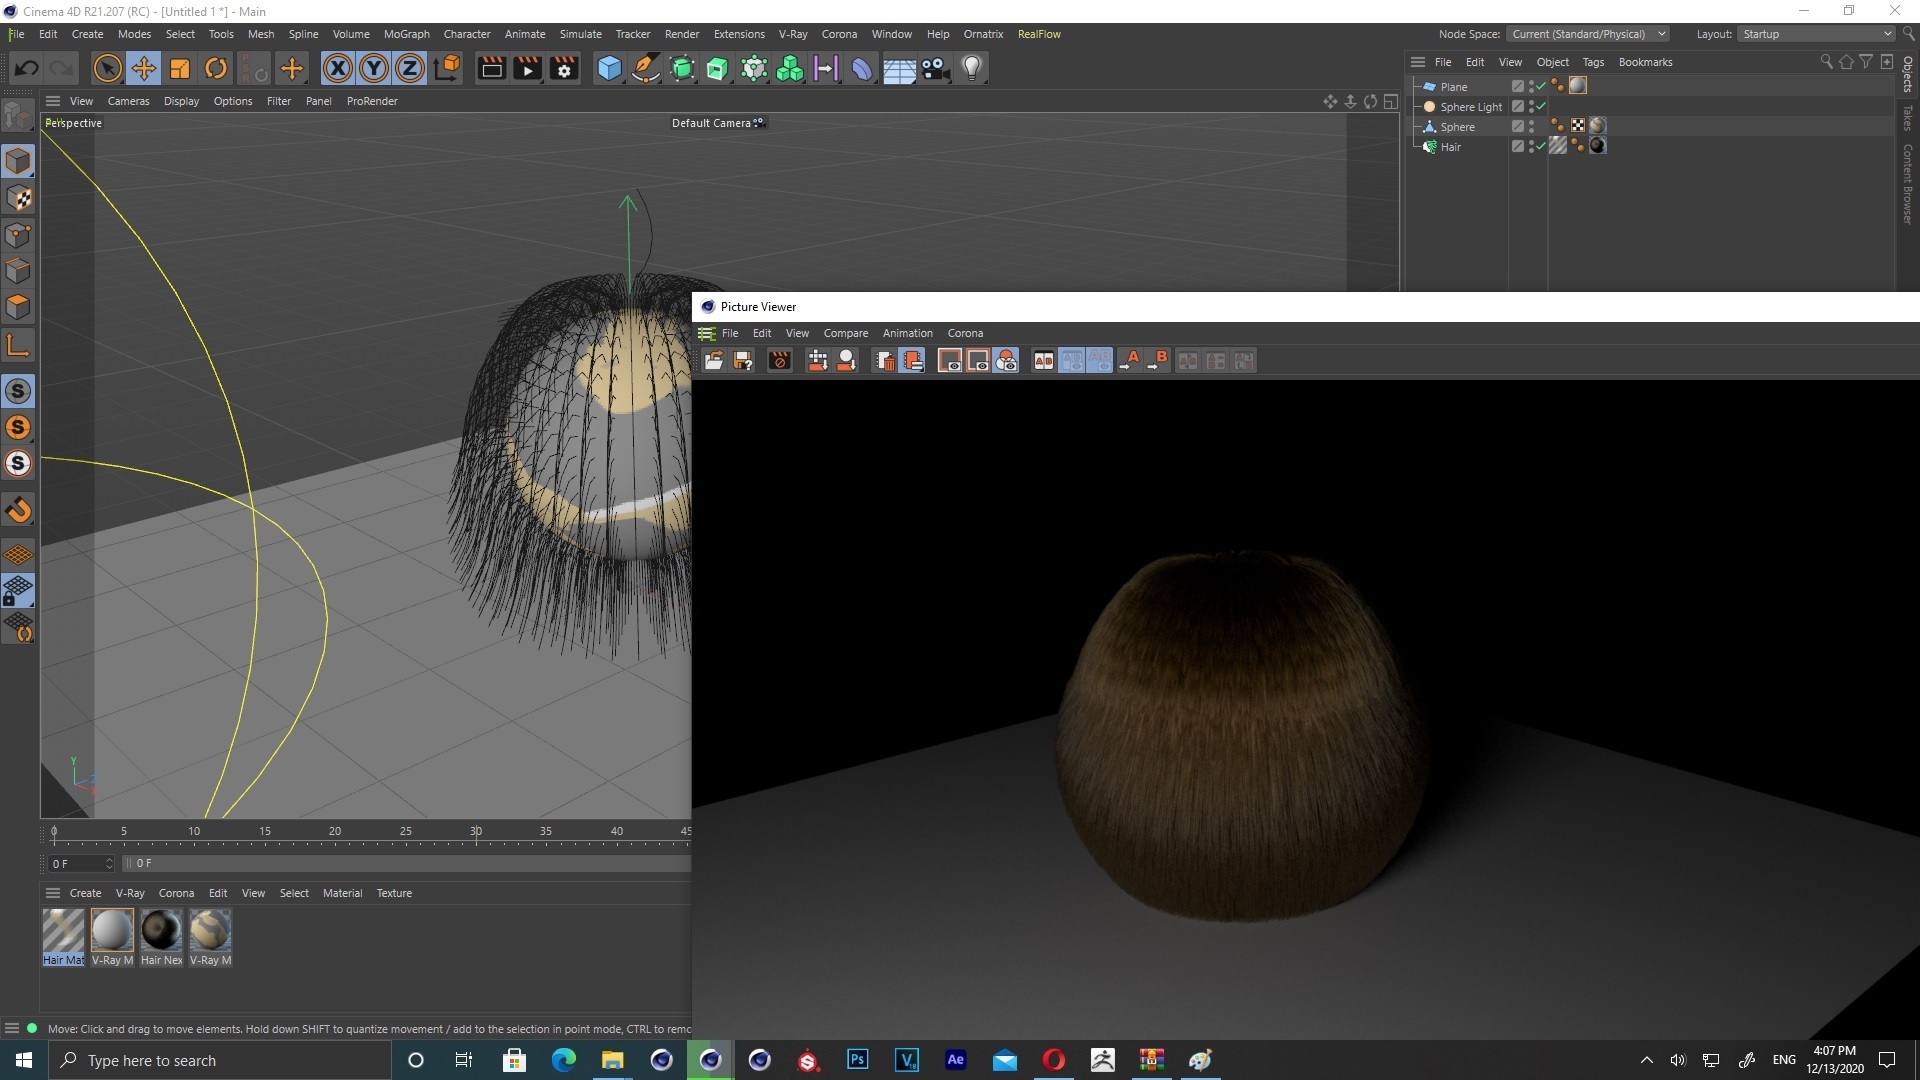This screenshot has width=1920, height=1080.
Task: Click the current frame field 0 F
Action: 81,863
